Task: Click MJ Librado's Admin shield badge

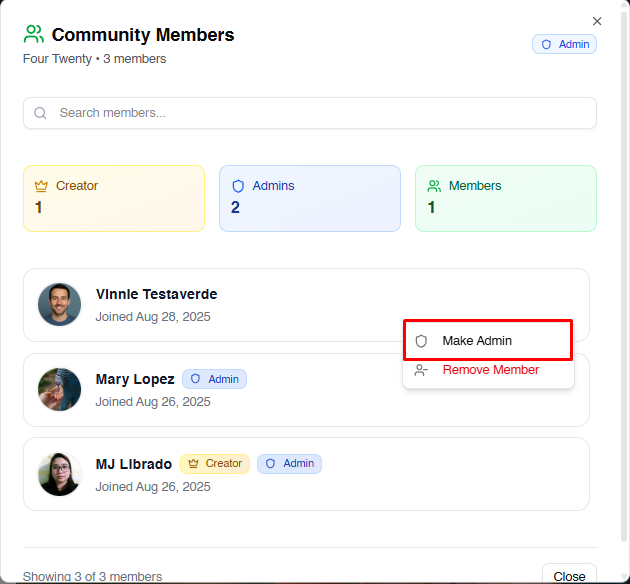Action: click(x=289, y=464)
